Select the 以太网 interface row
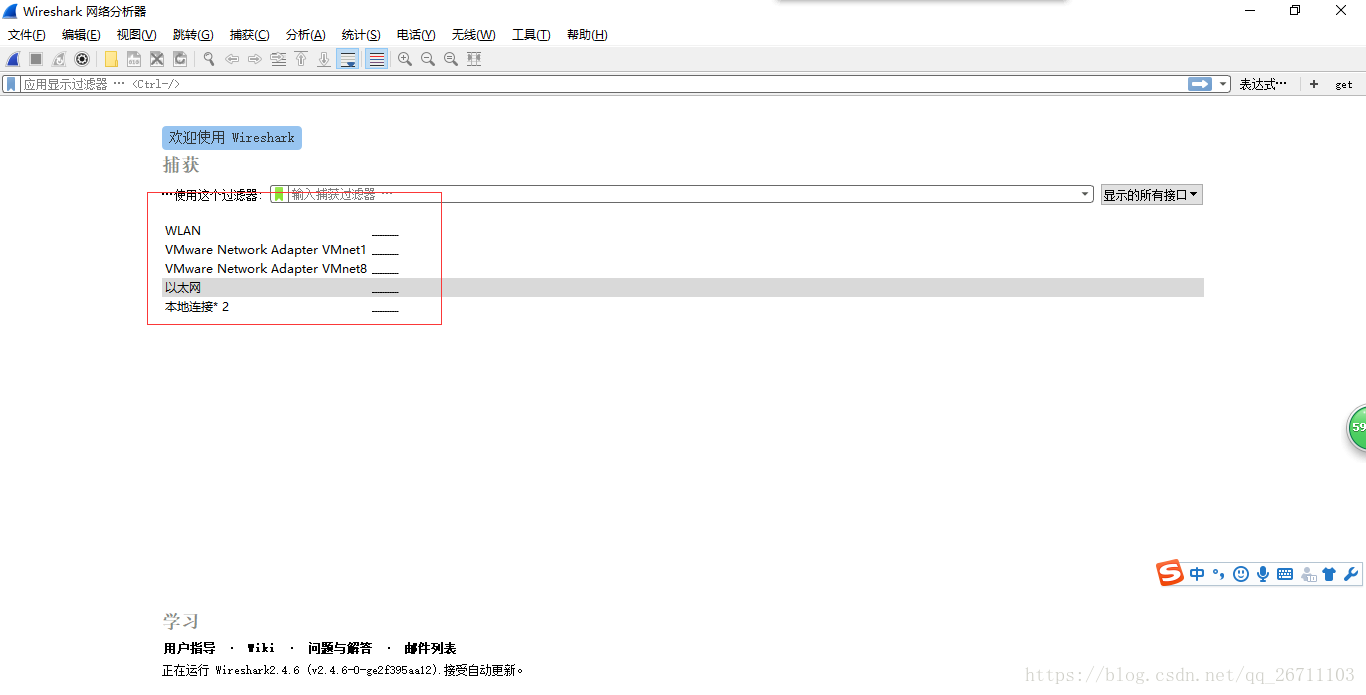Viewport: 1366px width, 695px height. [682, 288]
